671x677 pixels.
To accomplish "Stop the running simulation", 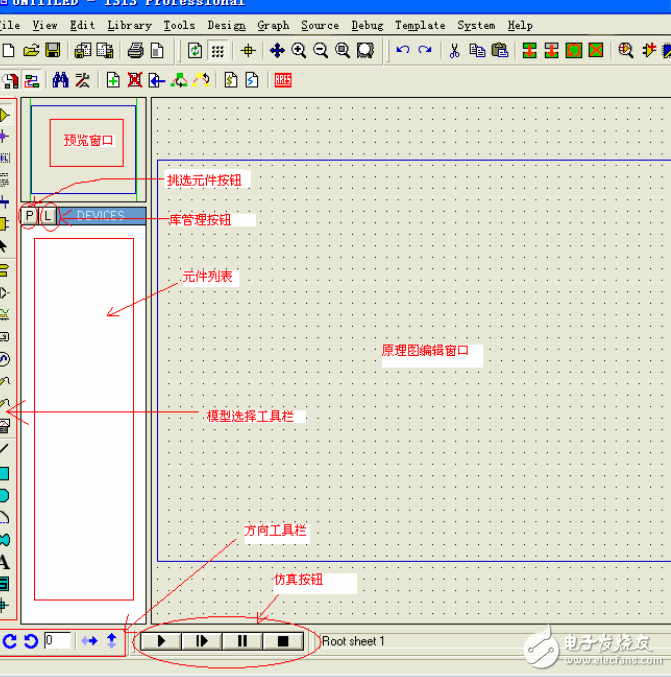I will click(x=283, y=641).
